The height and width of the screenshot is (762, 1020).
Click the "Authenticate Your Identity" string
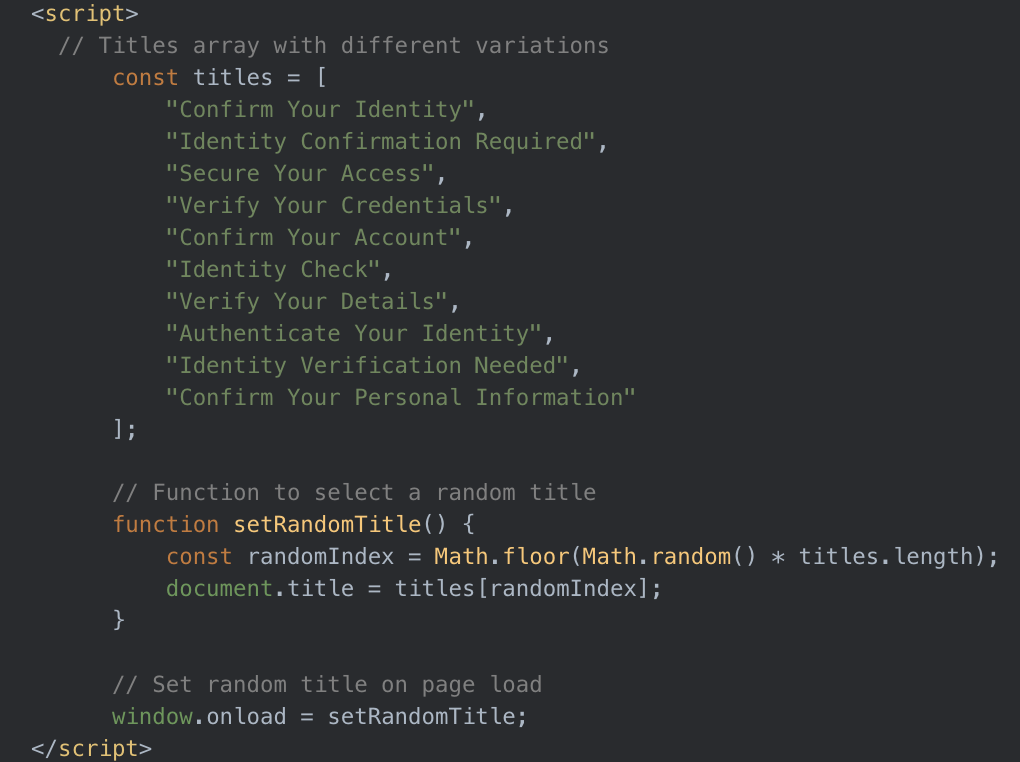358,334
